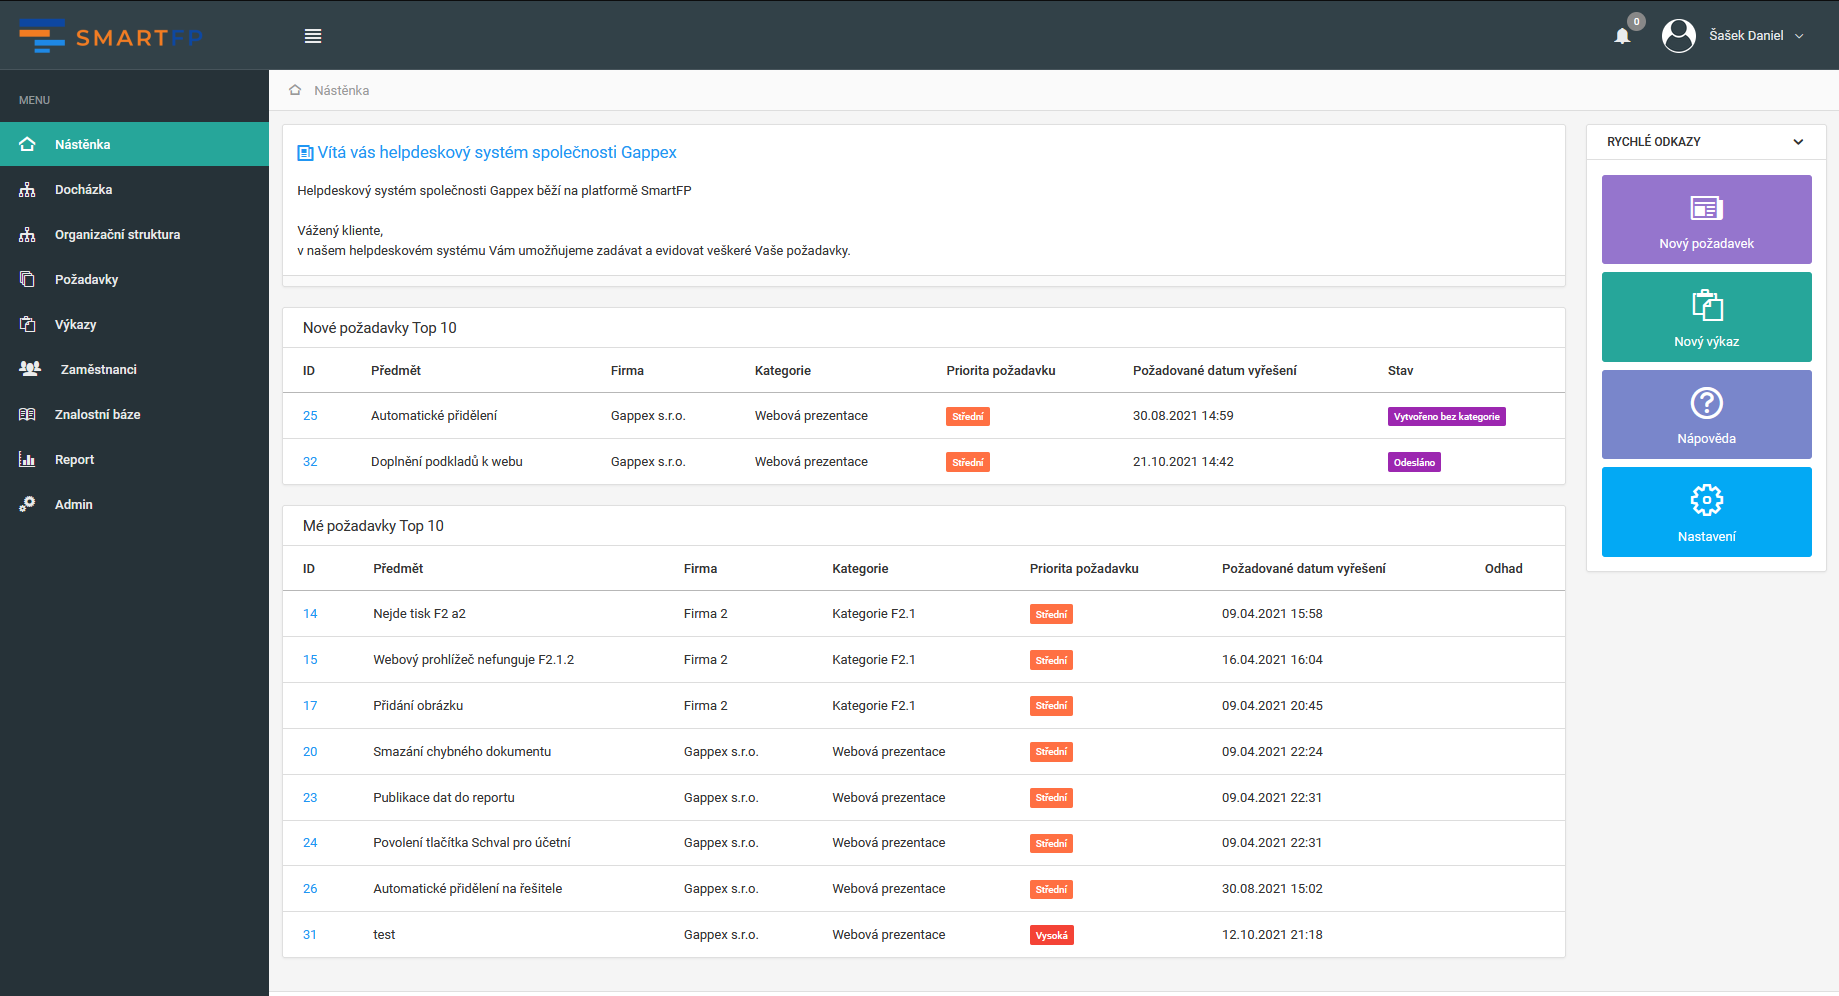Click the Organizační struktura sidebar icon
This screenshot has width=1839, height=996.
(27, 234)
